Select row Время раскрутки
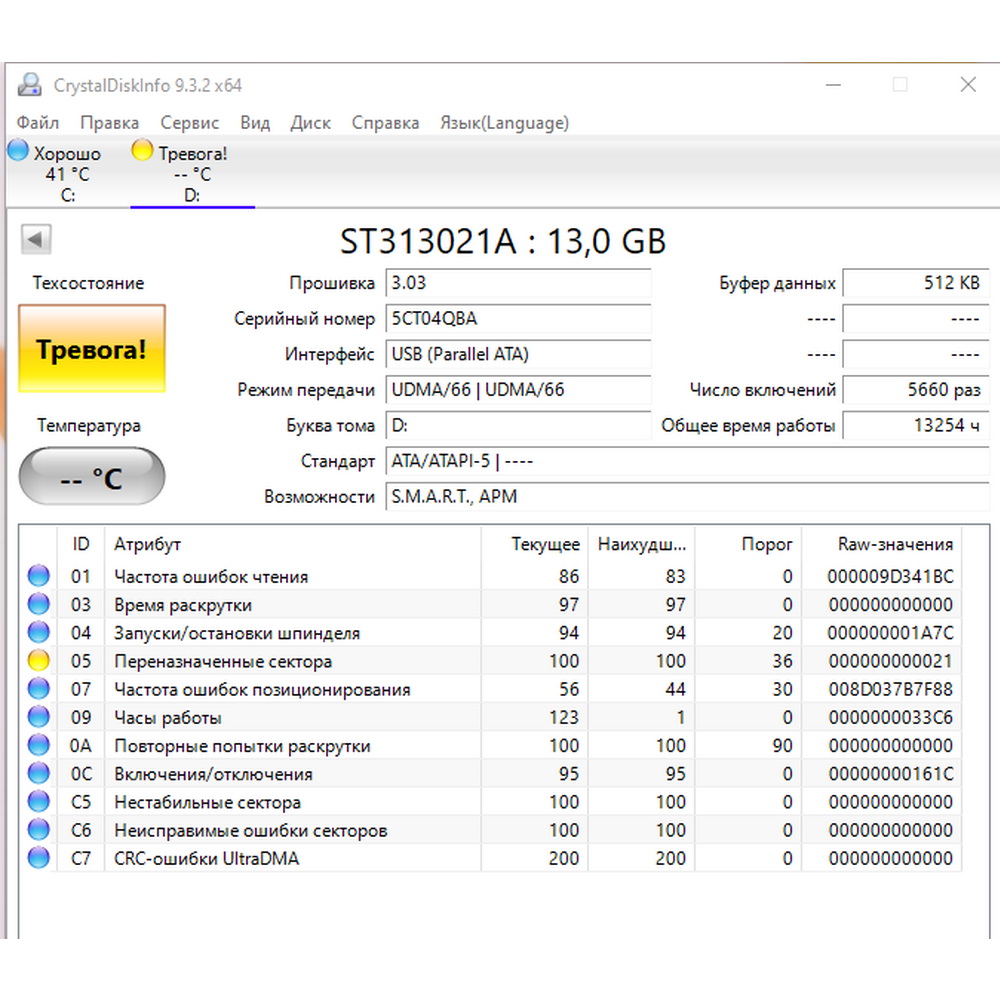 (490, 604)
